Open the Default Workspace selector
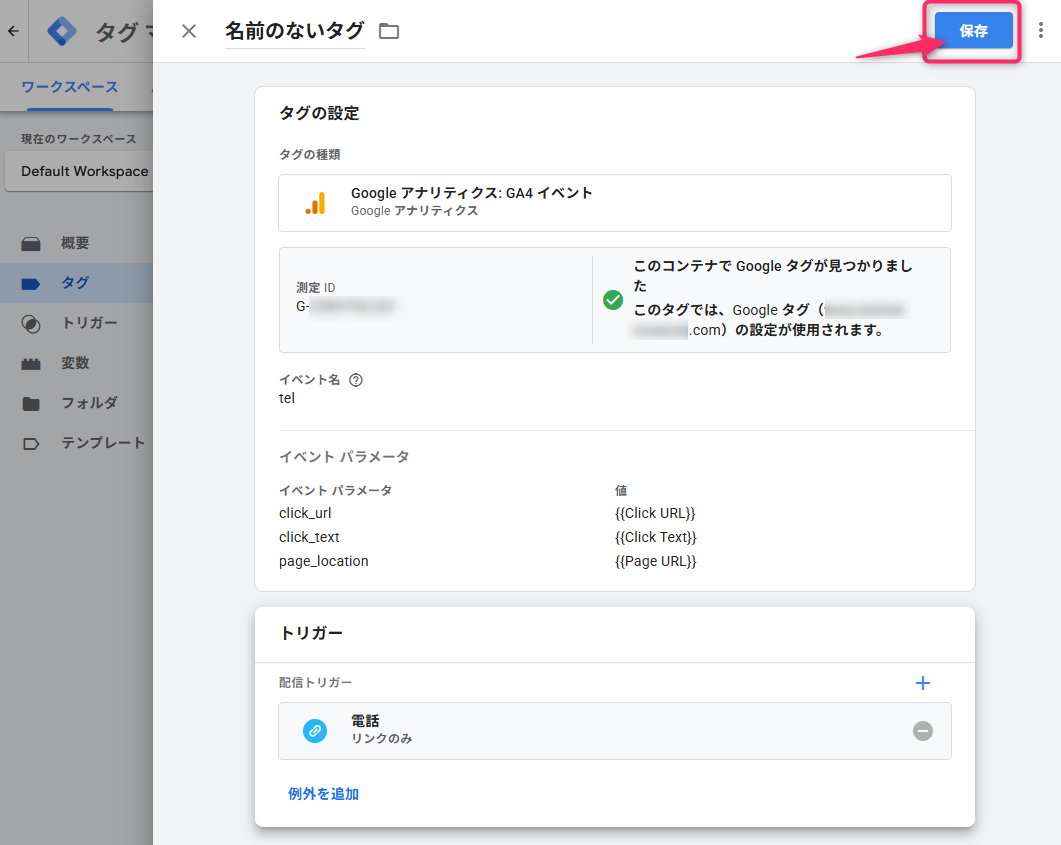 78,171
